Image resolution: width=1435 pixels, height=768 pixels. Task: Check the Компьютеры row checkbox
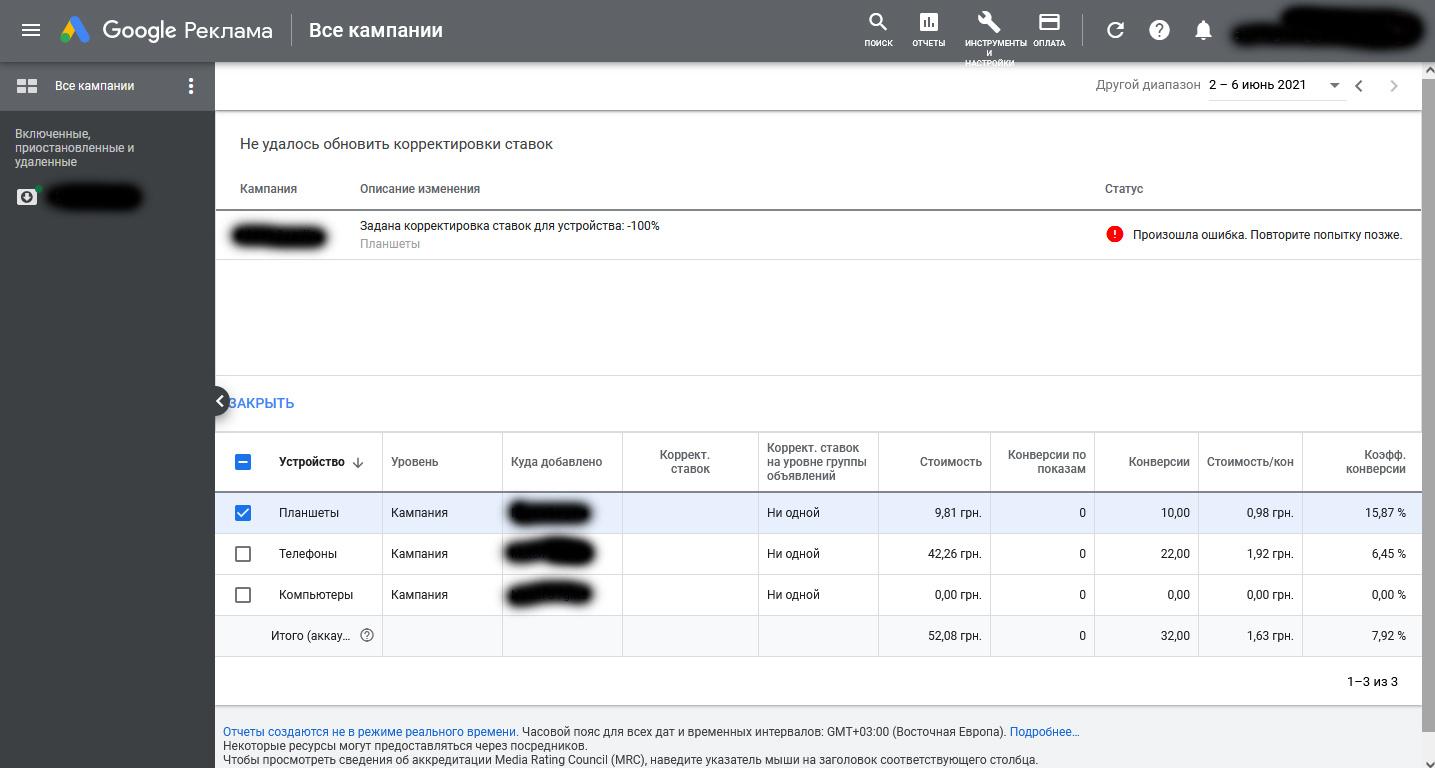coord(243,595)
